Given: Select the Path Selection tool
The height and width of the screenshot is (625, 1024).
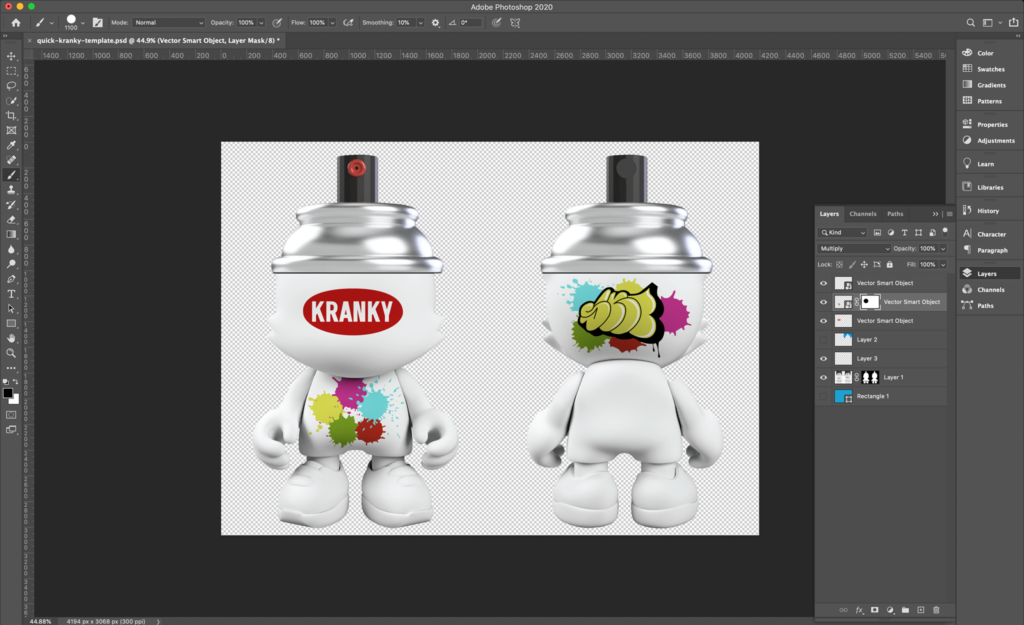Looking at the screenshot, I should pos(11,308).
